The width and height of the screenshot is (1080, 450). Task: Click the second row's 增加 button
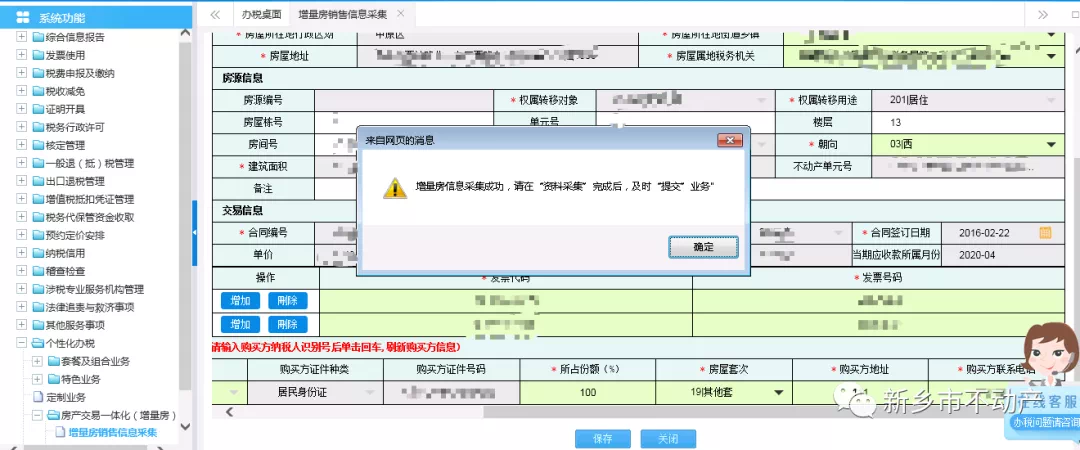[240, 325]
